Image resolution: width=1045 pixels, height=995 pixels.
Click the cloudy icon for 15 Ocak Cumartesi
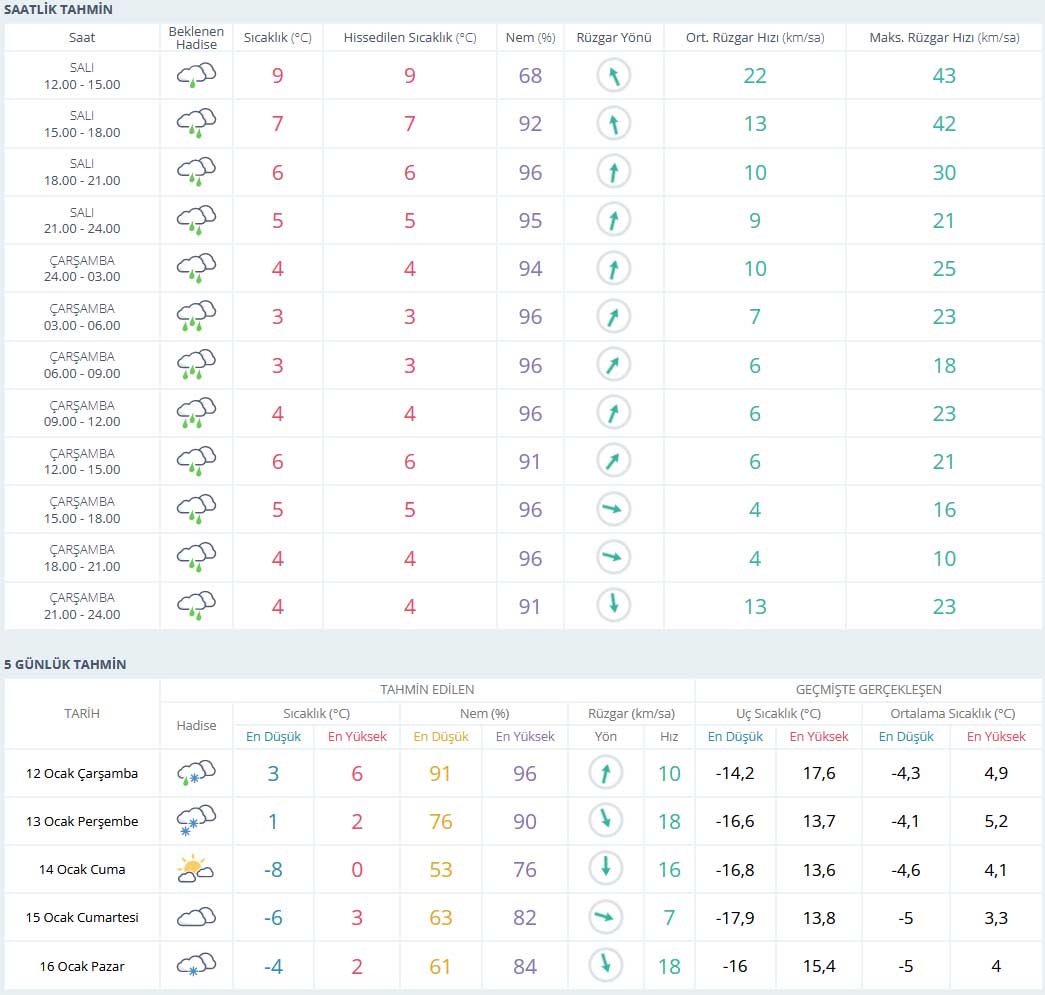(196, 918)
